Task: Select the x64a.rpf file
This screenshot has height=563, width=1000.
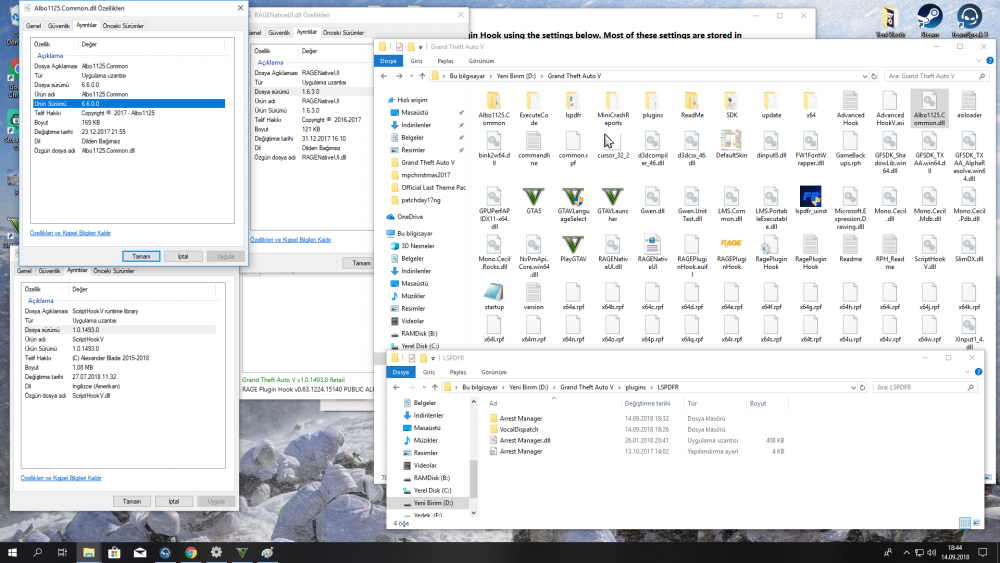Action: tap(573, 296)
